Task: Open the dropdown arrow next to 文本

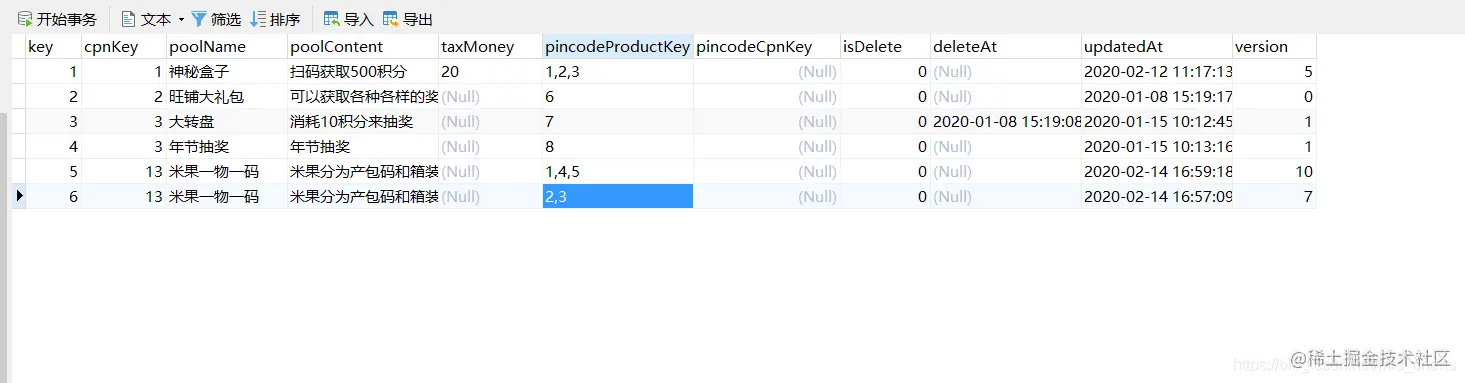Action: click(181, 19)
